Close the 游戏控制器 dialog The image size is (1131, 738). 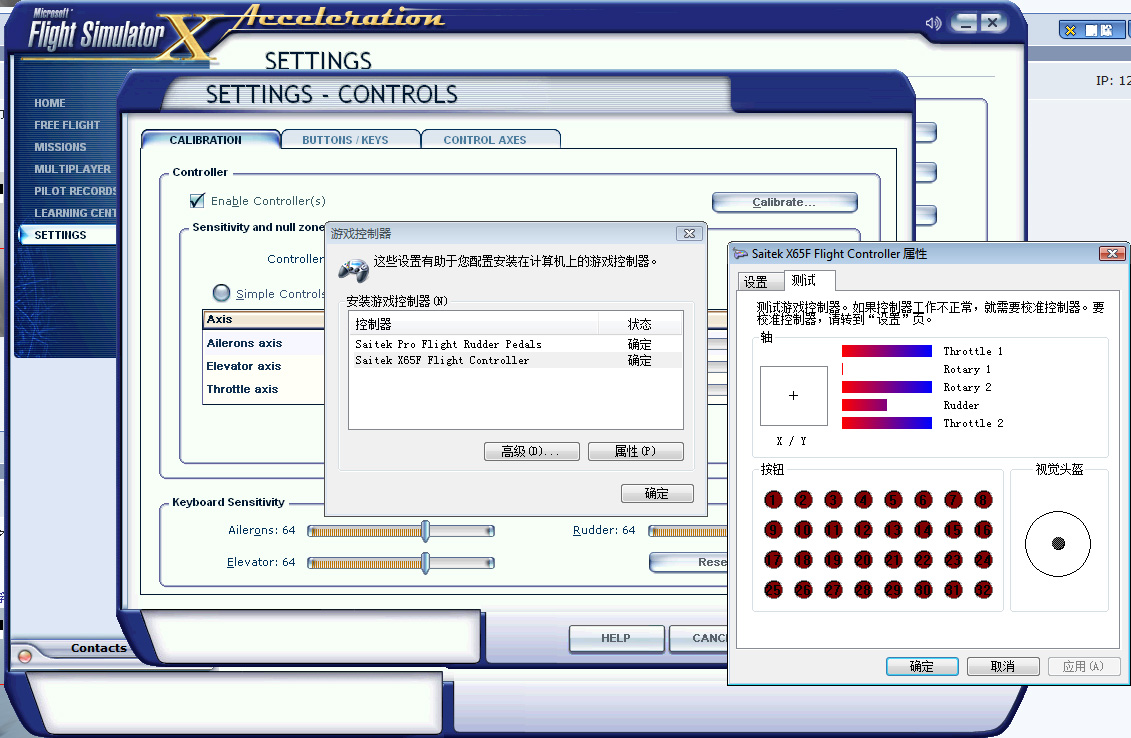(x=689, y=234)
